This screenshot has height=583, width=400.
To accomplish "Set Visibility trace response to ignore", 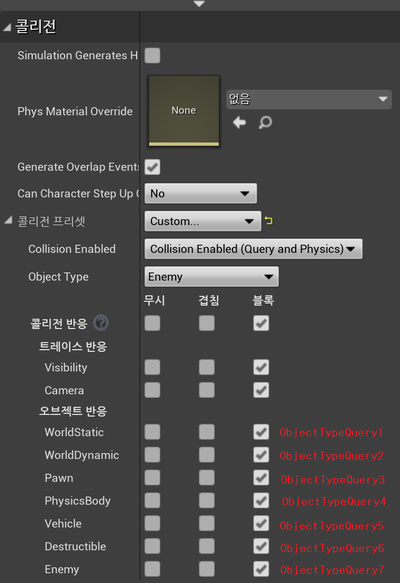I will coord(152,367).
